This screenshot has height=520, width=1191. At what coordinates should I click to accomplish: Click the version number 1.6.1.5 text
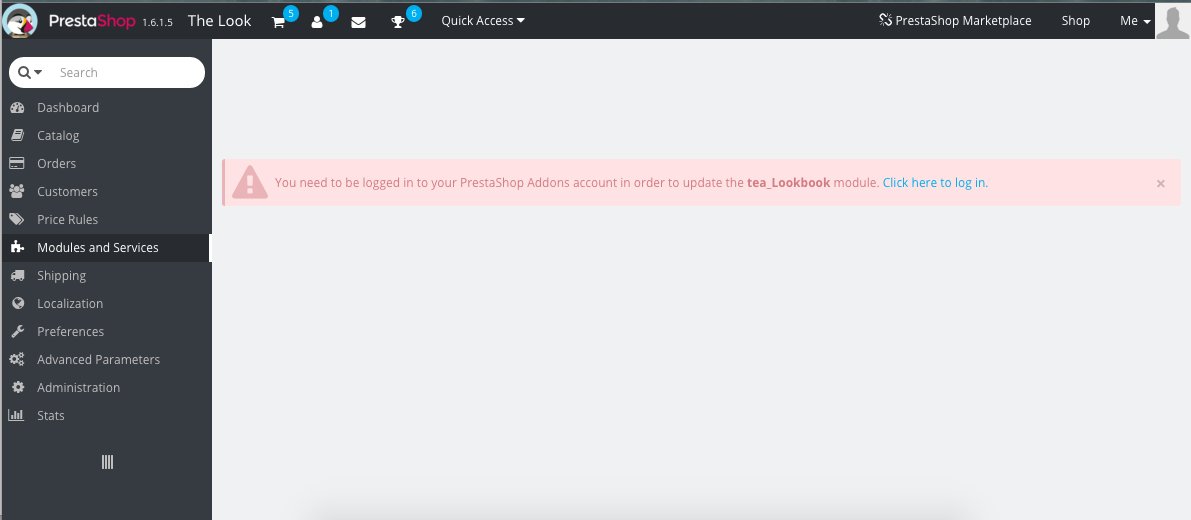coord(157,23)
